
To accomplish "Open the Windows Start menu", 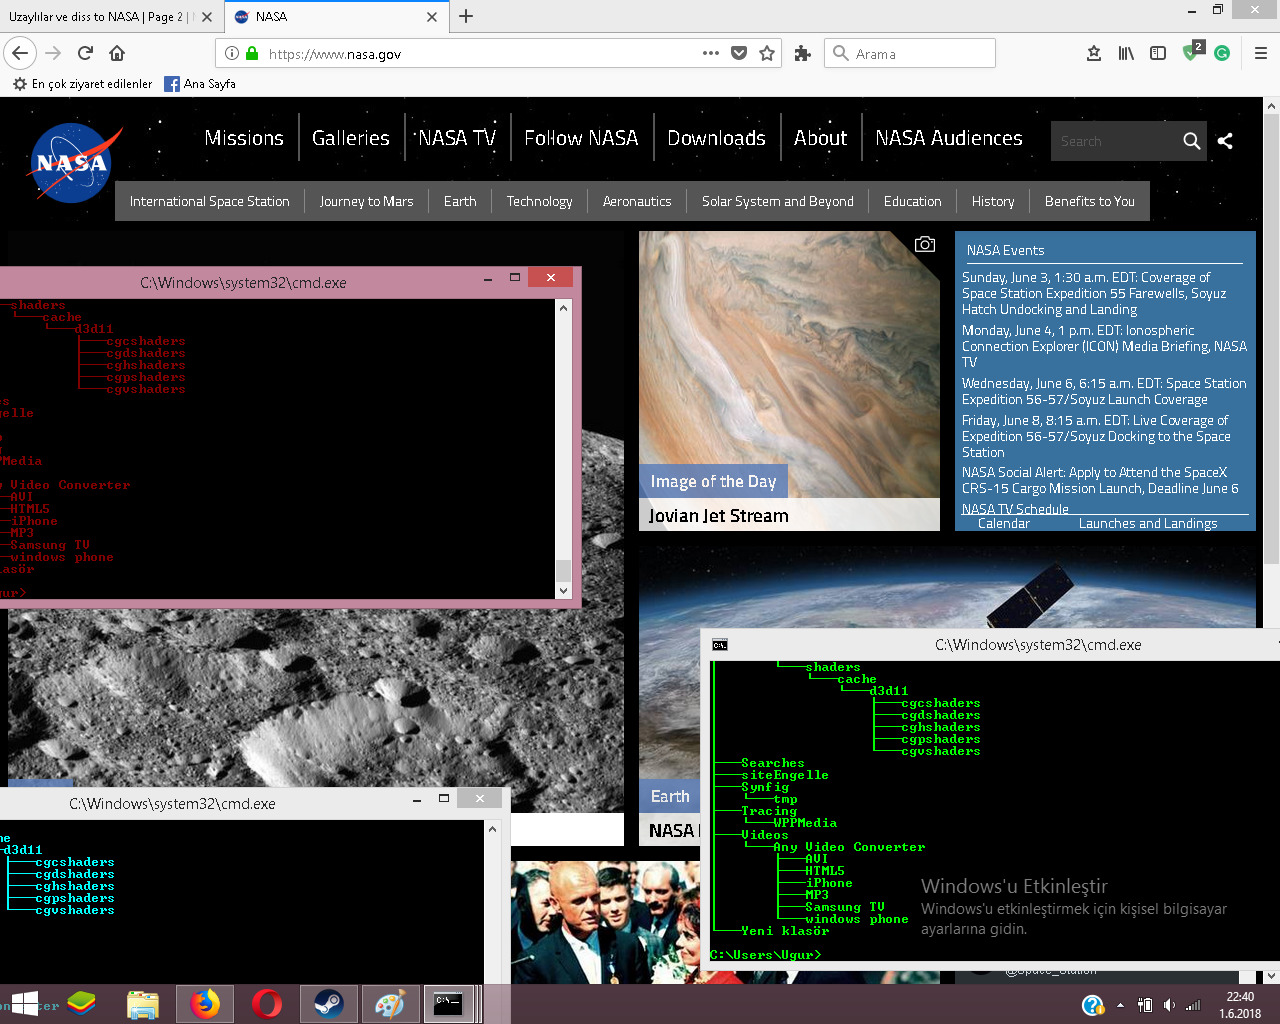I will (x=24, y=1004).
